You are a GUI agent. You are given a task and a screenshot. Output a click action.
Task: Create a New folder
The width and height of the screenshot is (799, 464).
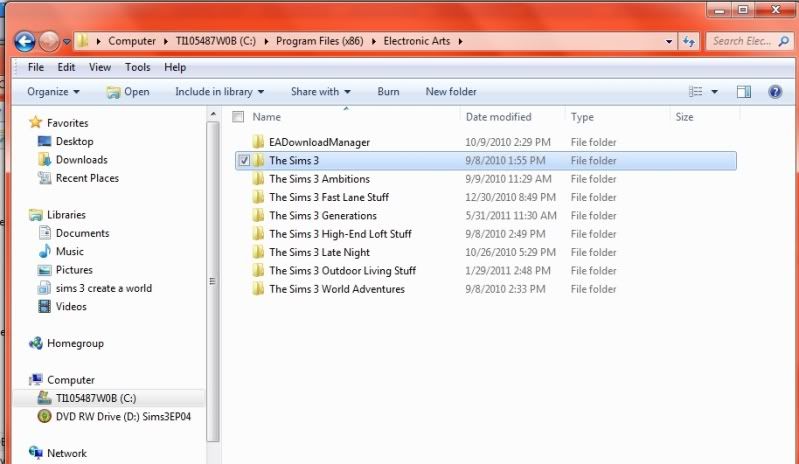coord(451,92)
